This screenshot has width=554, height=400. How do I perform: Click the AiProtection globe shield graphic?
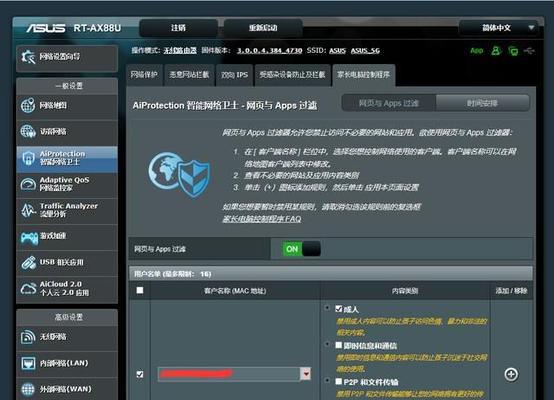click(179, 174)
